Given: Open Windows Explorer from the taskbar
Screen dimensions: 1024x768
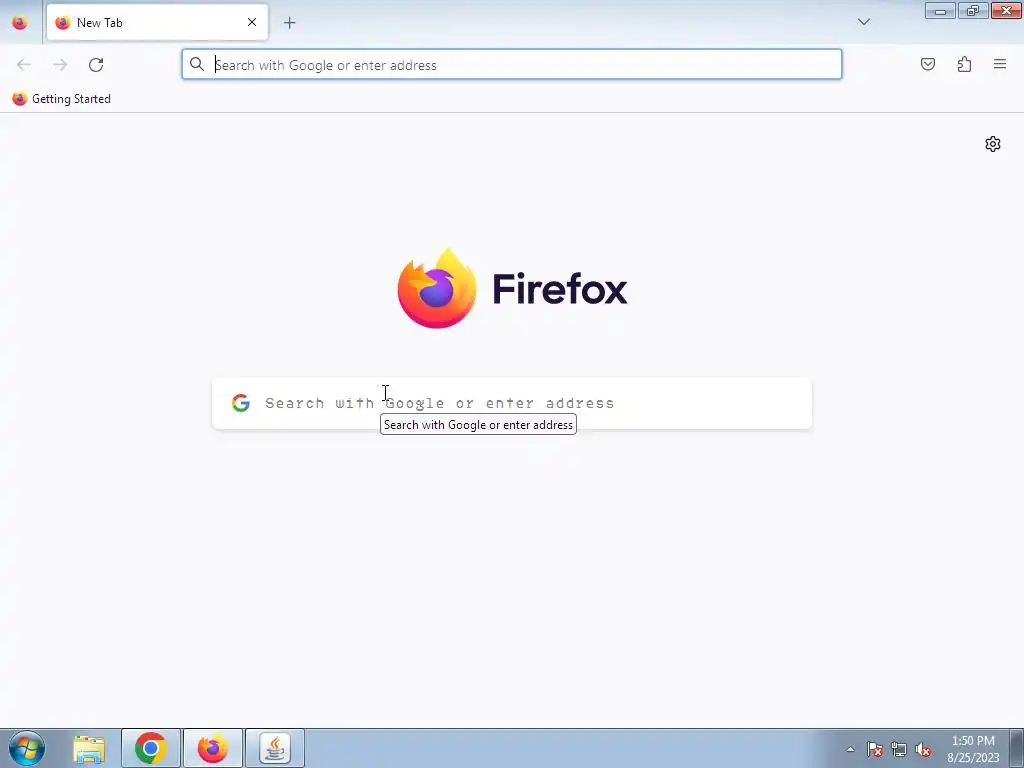Looking at the screenshot, I should 89,748.
